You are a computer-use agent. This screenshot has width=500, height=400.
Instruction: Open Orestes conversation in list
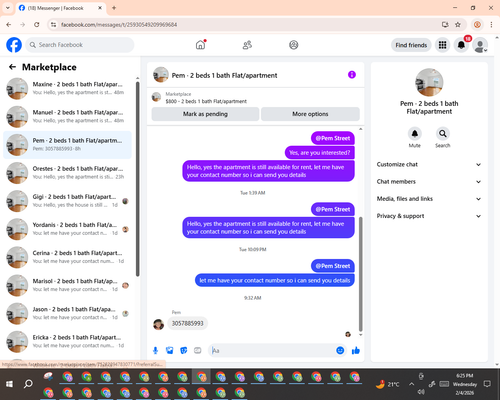tap(67, 173)
